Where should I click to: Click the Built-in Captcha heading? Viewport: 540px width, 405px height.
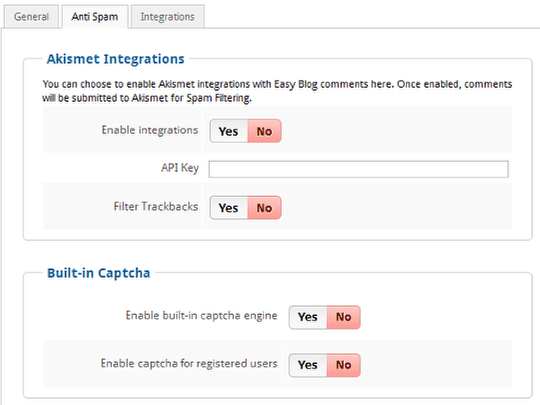(98, 273)
